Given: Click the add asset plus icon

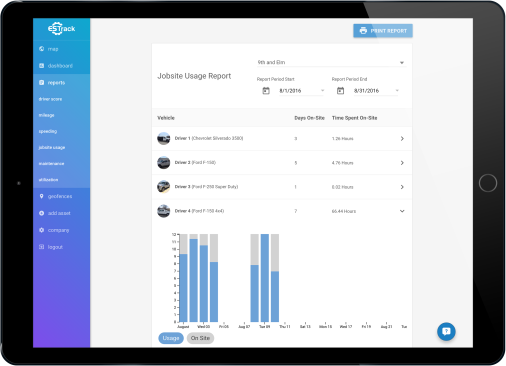Looking at the screenshot, I should point(41,213).
